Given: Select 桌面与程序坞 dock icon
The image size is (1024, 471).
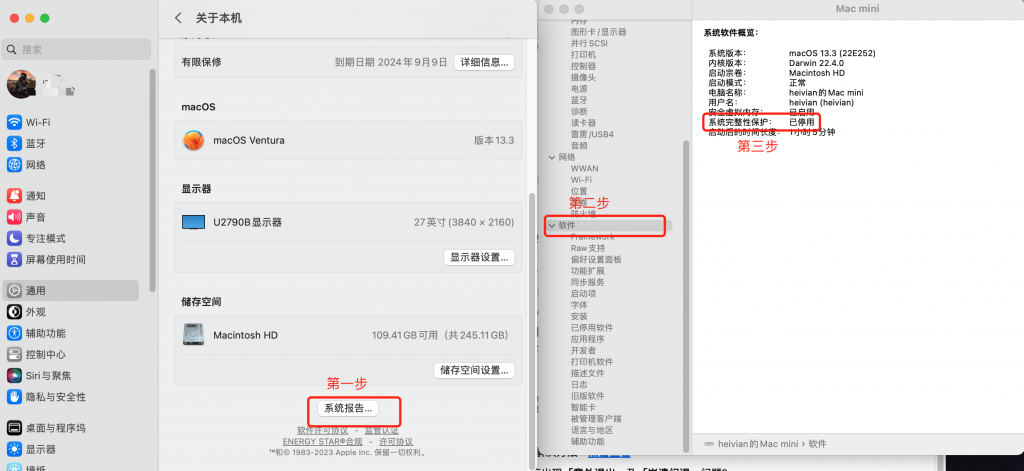Looking at the screenshot, I should pyautogui.click(x=14, y=428).
